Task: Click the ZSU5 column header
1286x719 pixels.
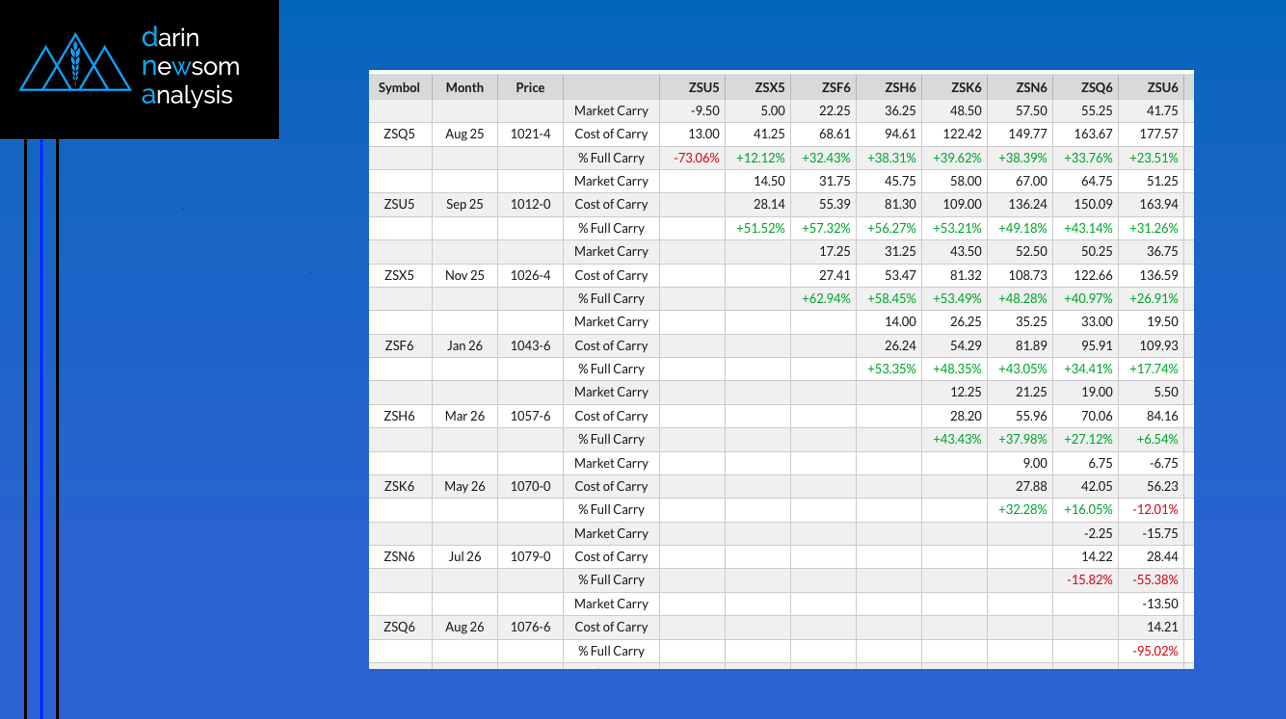Action: coord(703,87)
